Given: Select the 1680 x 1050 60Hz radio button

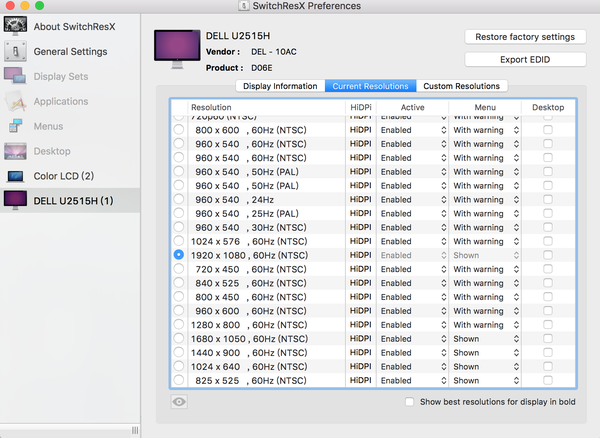Looking at the screenshot, I should [x=179, y=339].
